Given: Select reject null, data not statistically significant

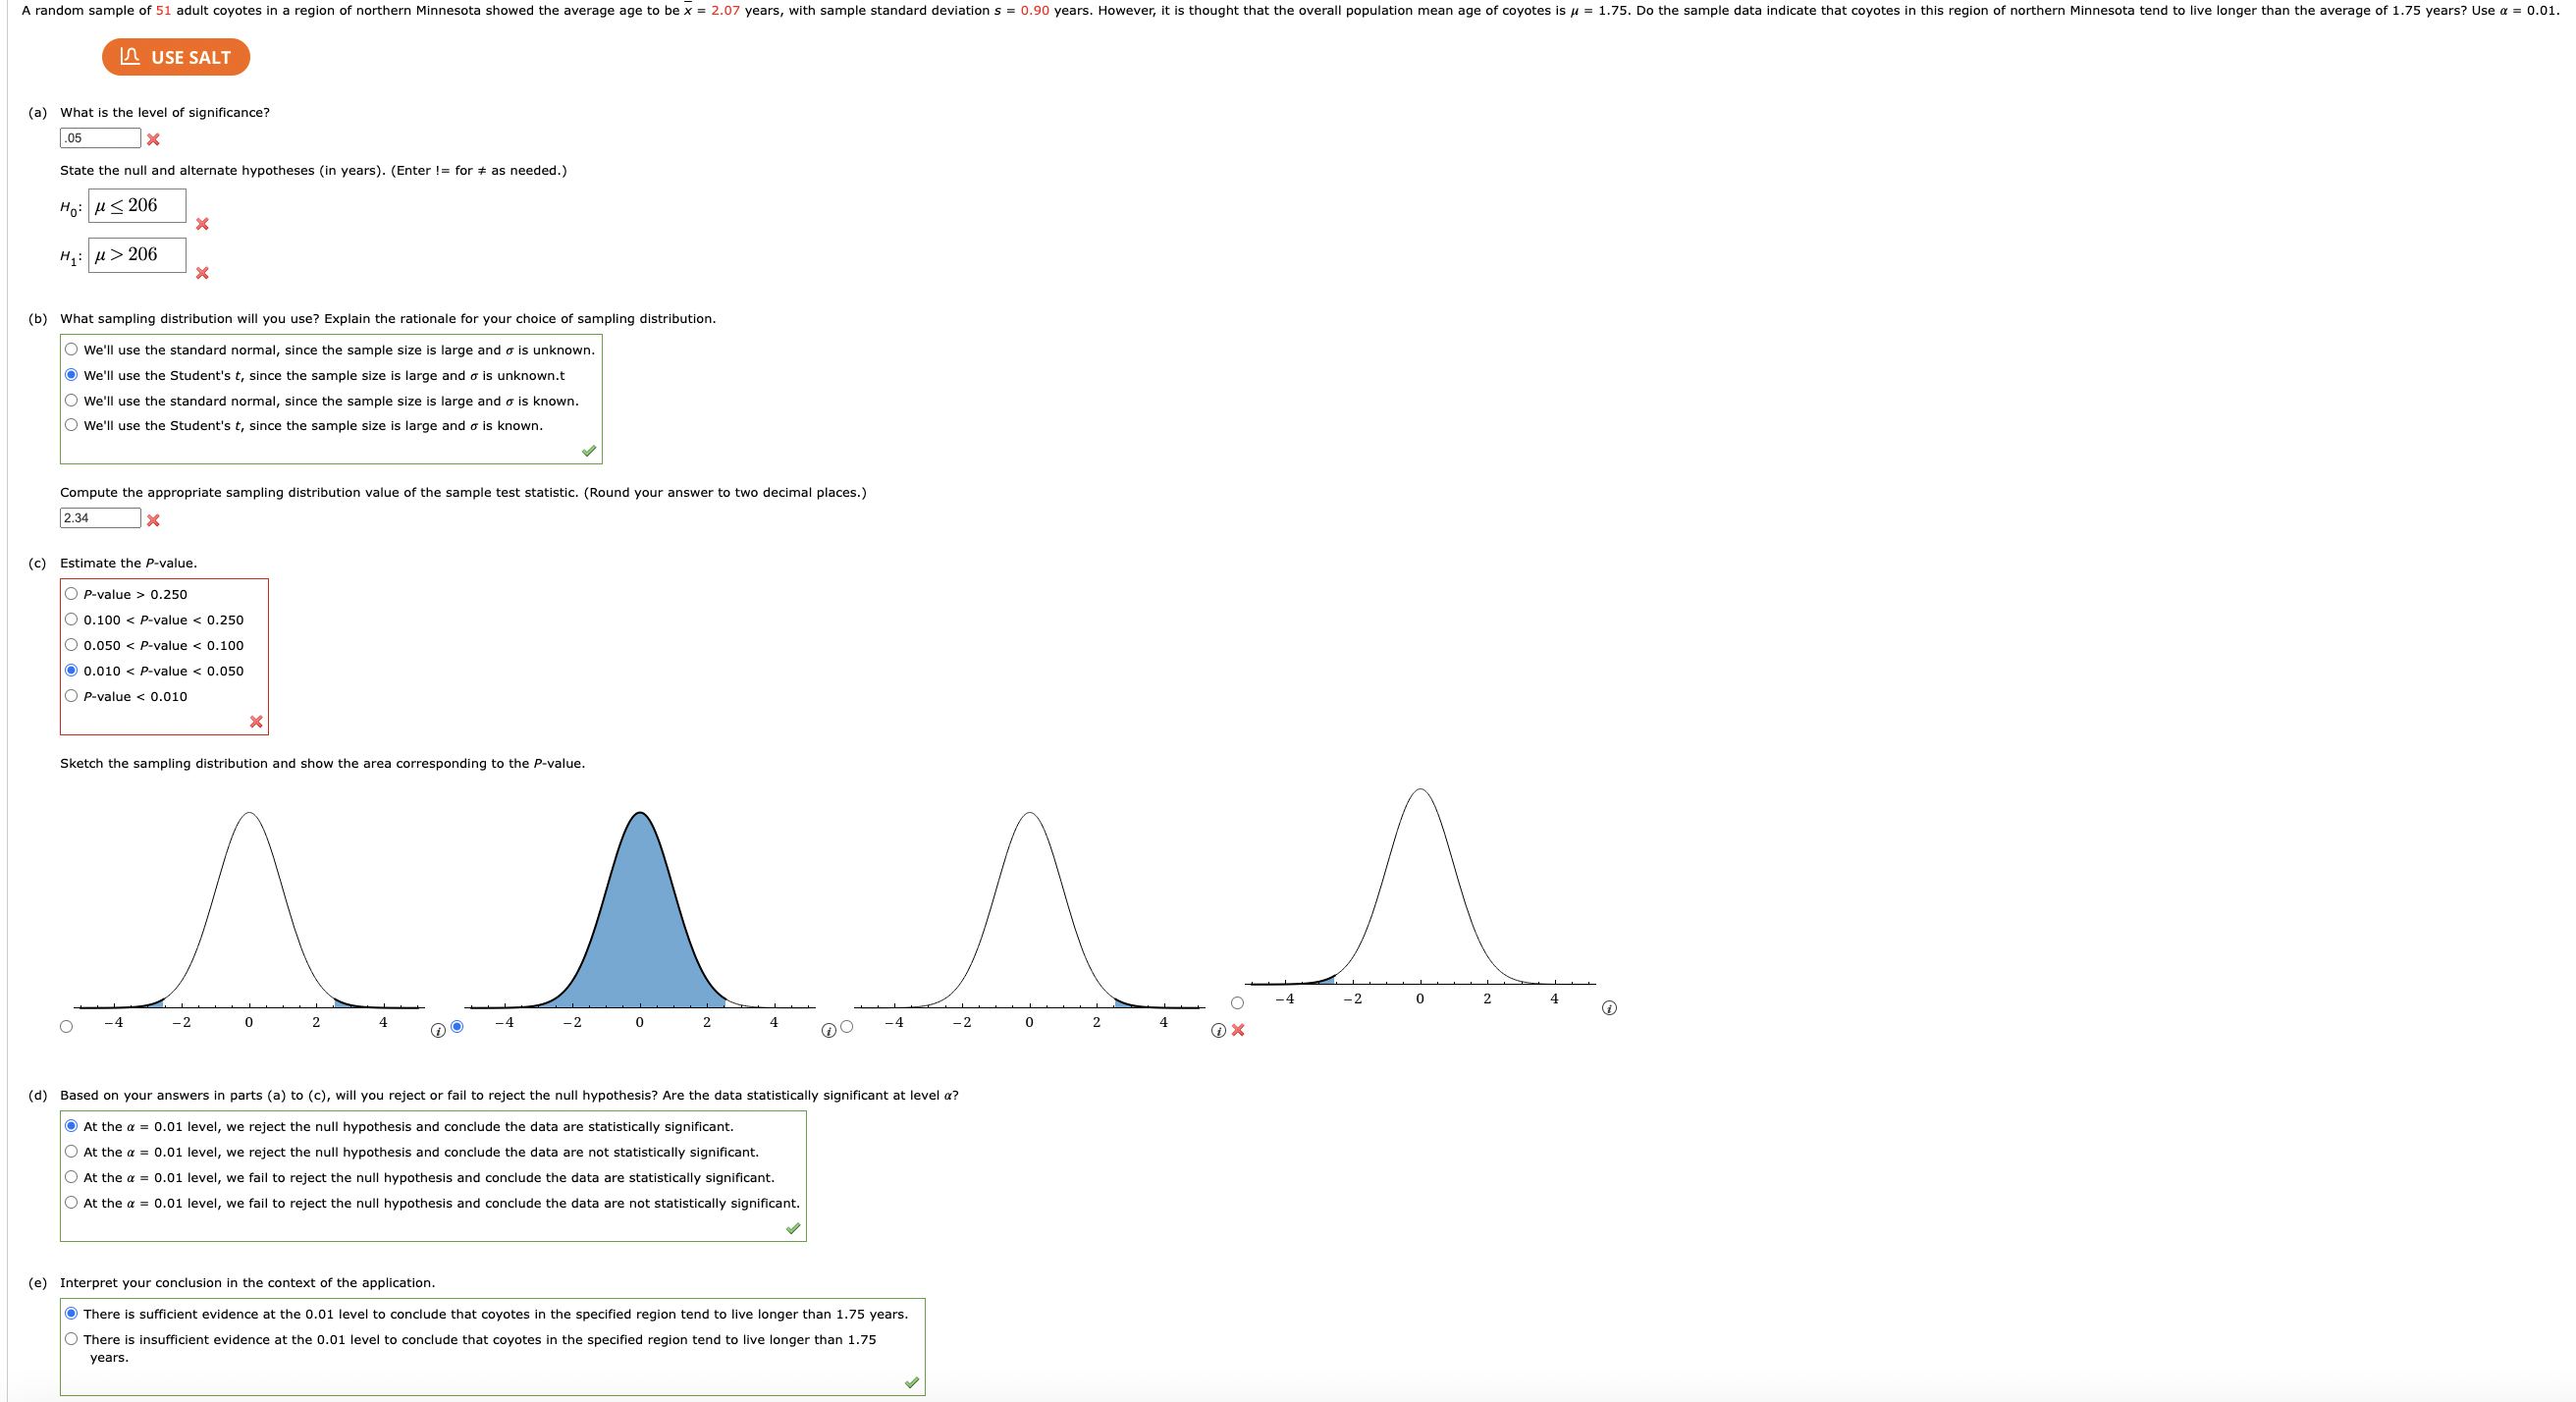Looking at the screenshot, I should (x=71, y=1152).
